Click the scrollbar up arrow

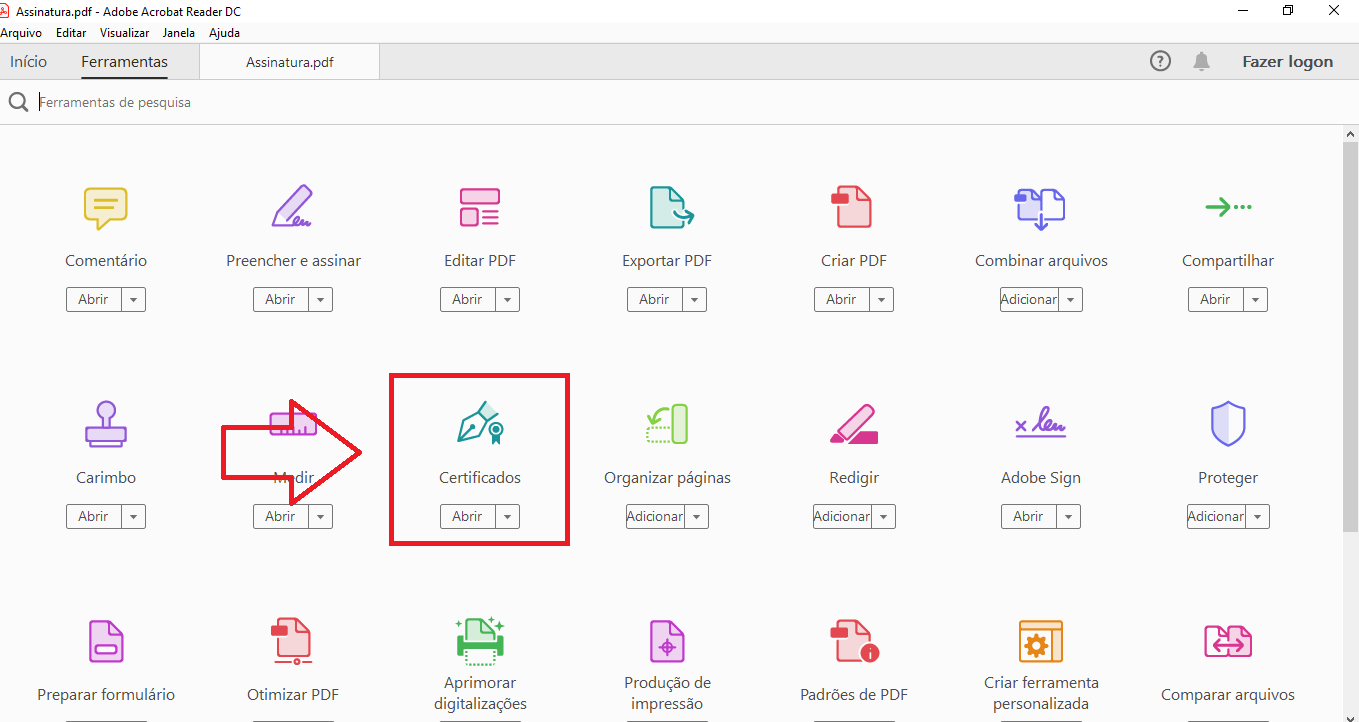pyautogui.click(x=1350, y=132)
